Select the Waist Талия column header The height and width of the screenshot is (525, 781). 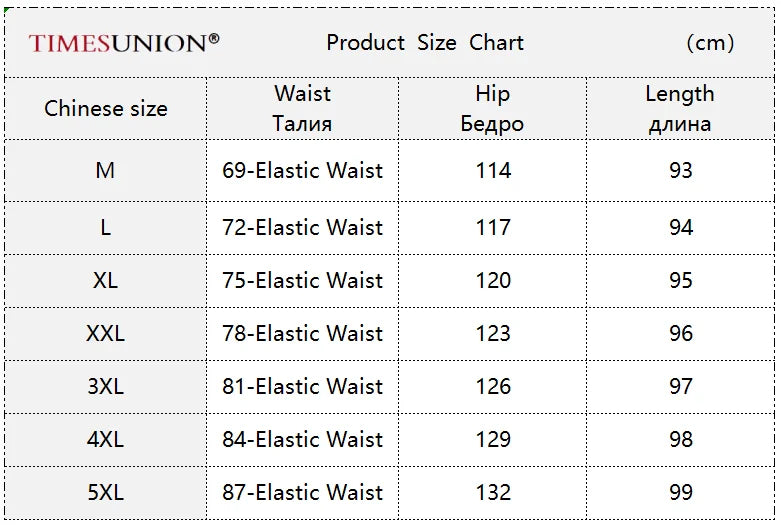[302, 108]
